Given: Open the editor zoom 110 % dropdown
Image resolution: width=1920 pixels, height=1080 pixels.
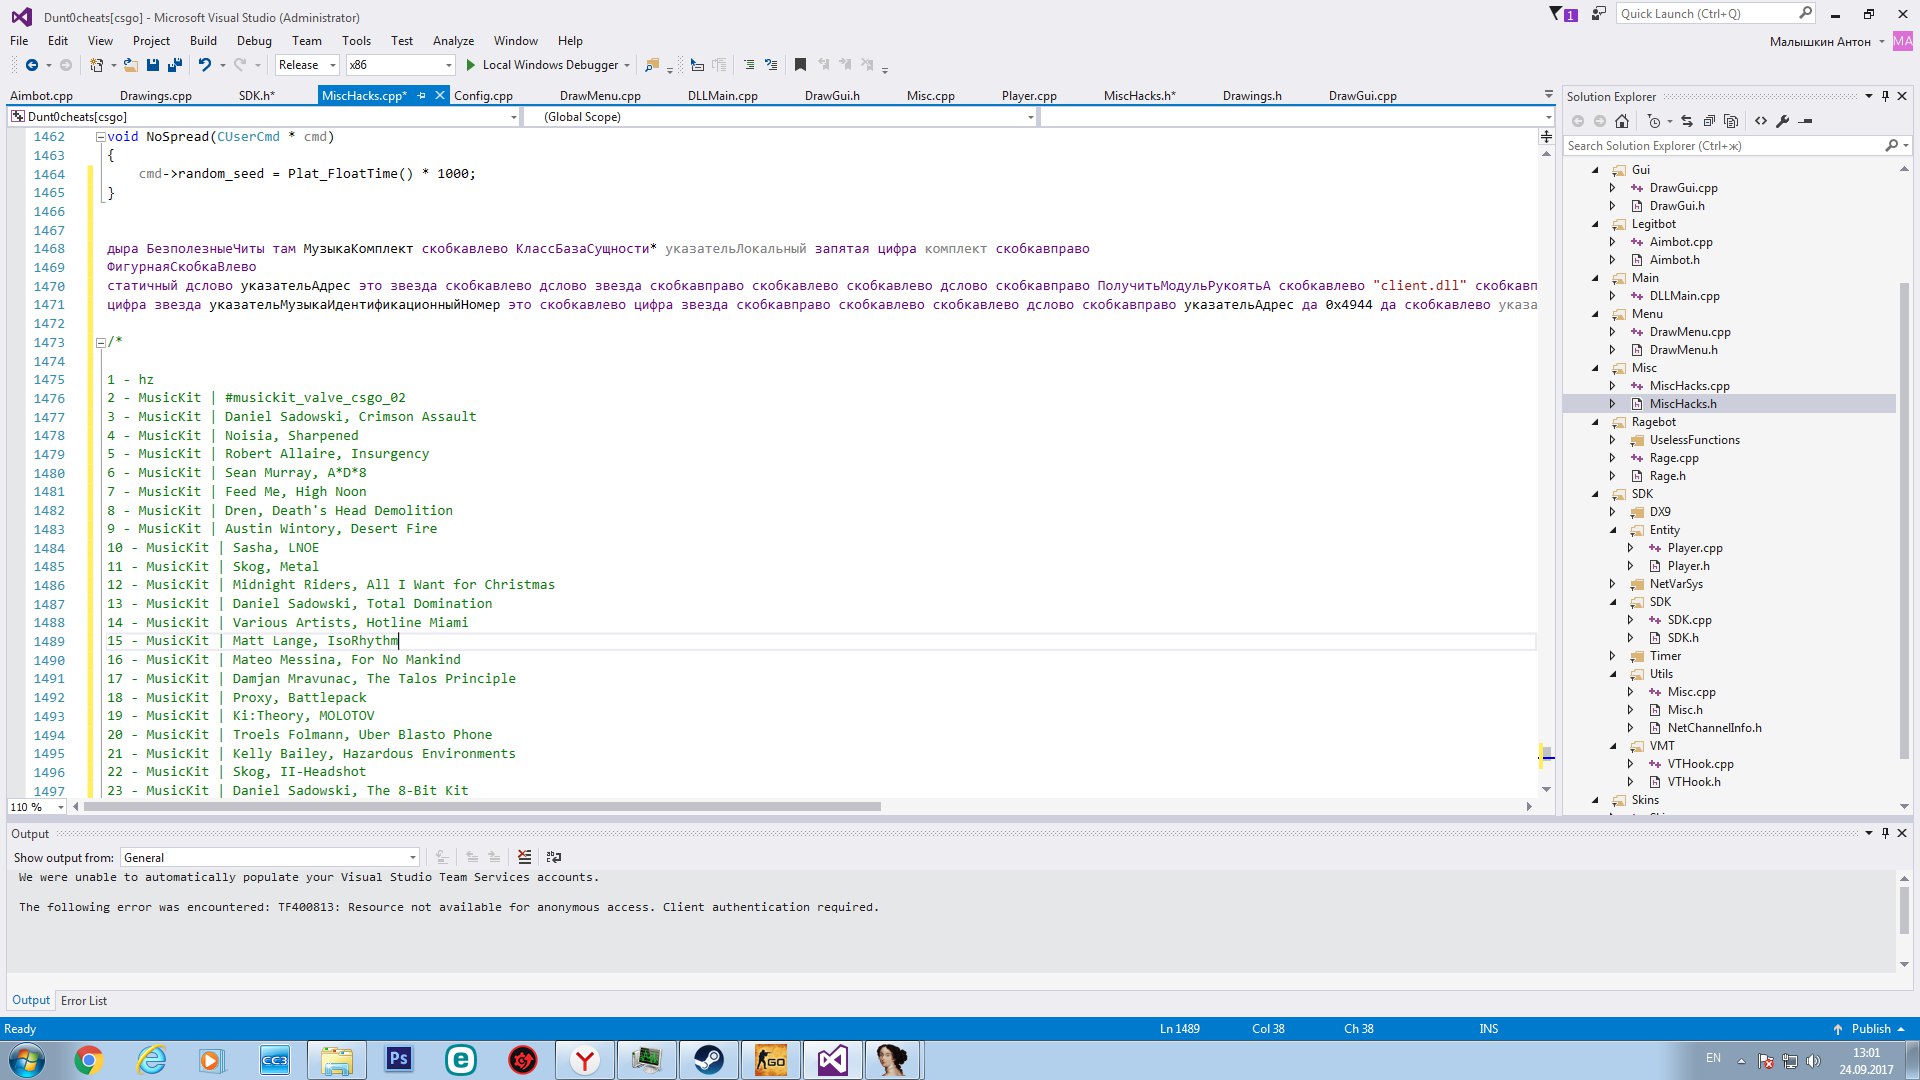Looking at the screenshot, I should [x=37, y=807].
